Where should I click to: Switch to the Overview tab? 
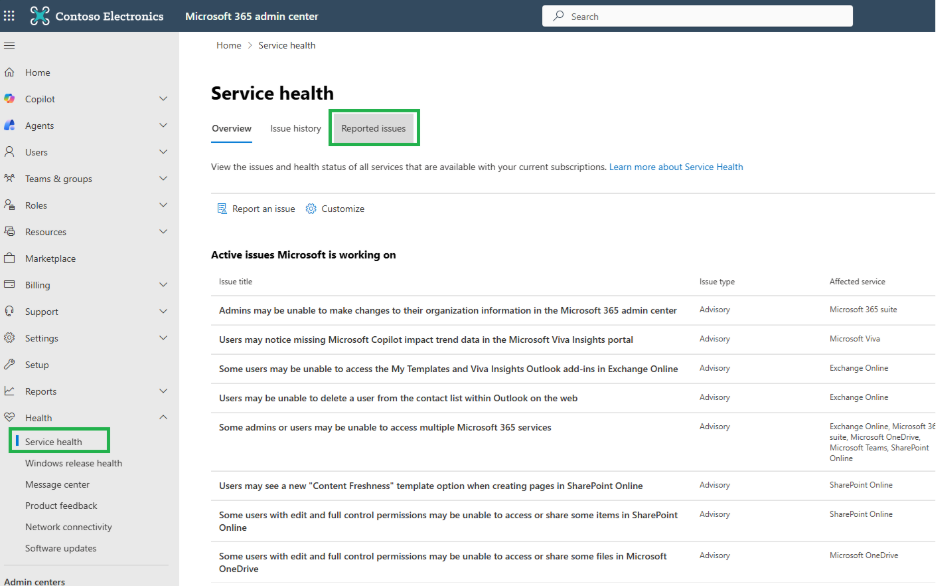(232, 128)
